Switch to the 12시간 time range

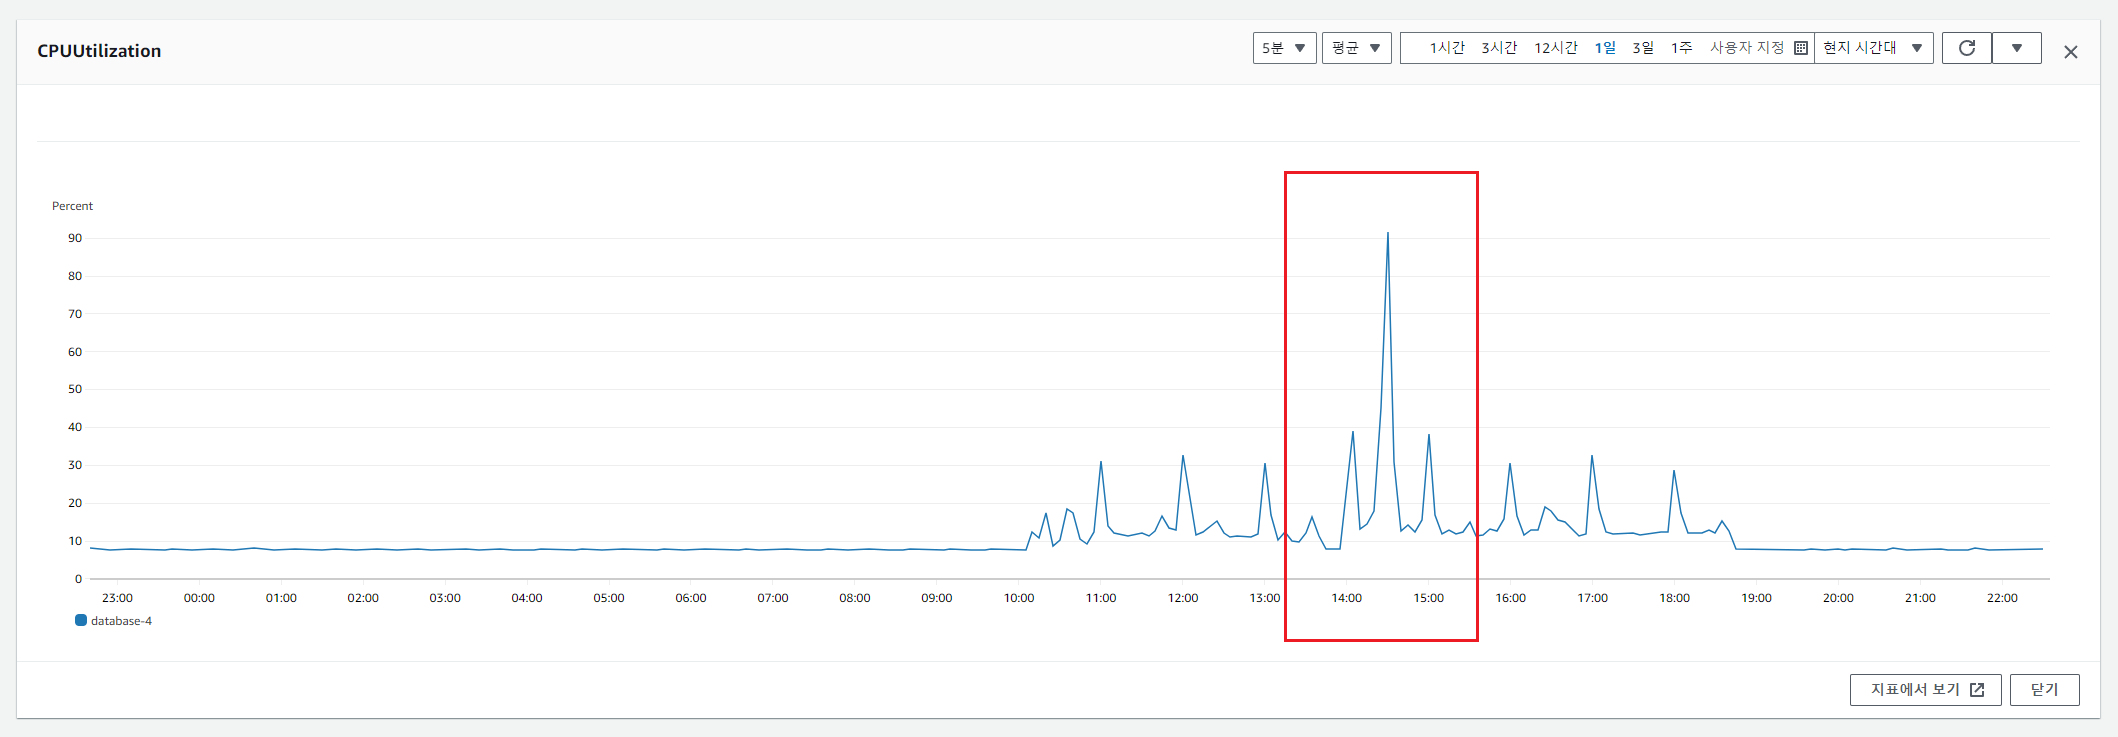tap(1555, 48)
